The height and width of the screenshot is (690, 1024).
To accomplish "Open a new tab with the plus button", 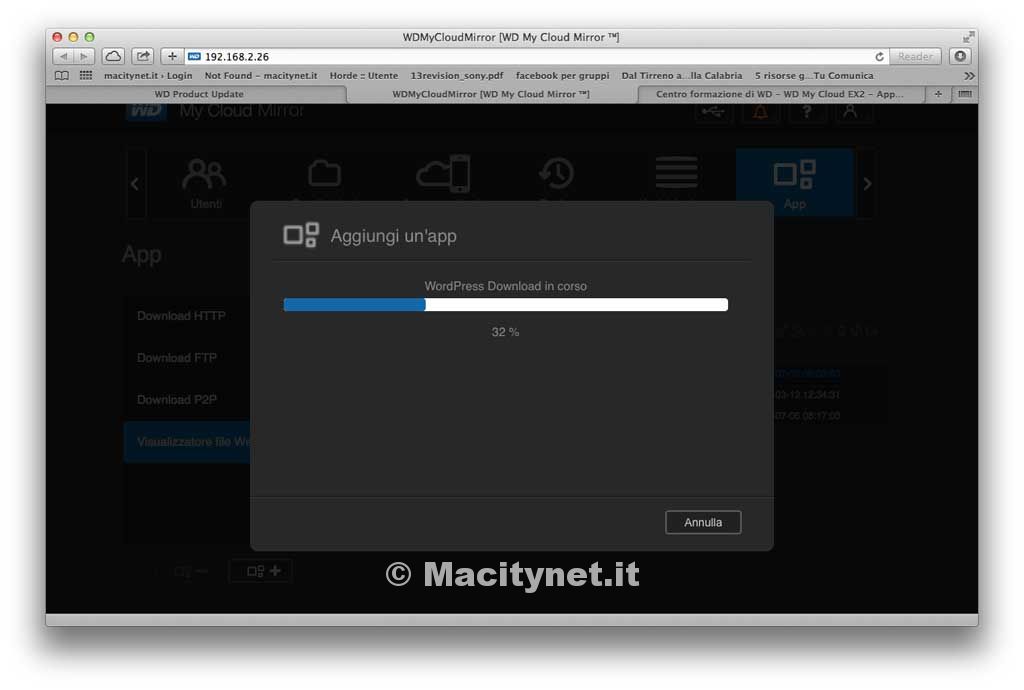I will click(938, 94).
